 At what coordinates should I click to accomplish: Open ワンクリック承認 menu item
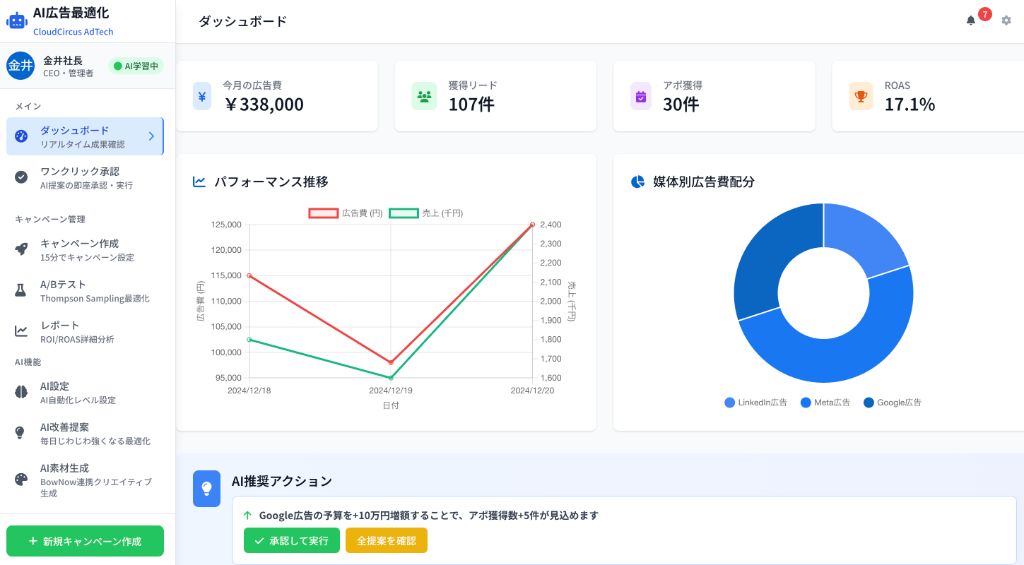pyautogui.click(x=85, y=177)
